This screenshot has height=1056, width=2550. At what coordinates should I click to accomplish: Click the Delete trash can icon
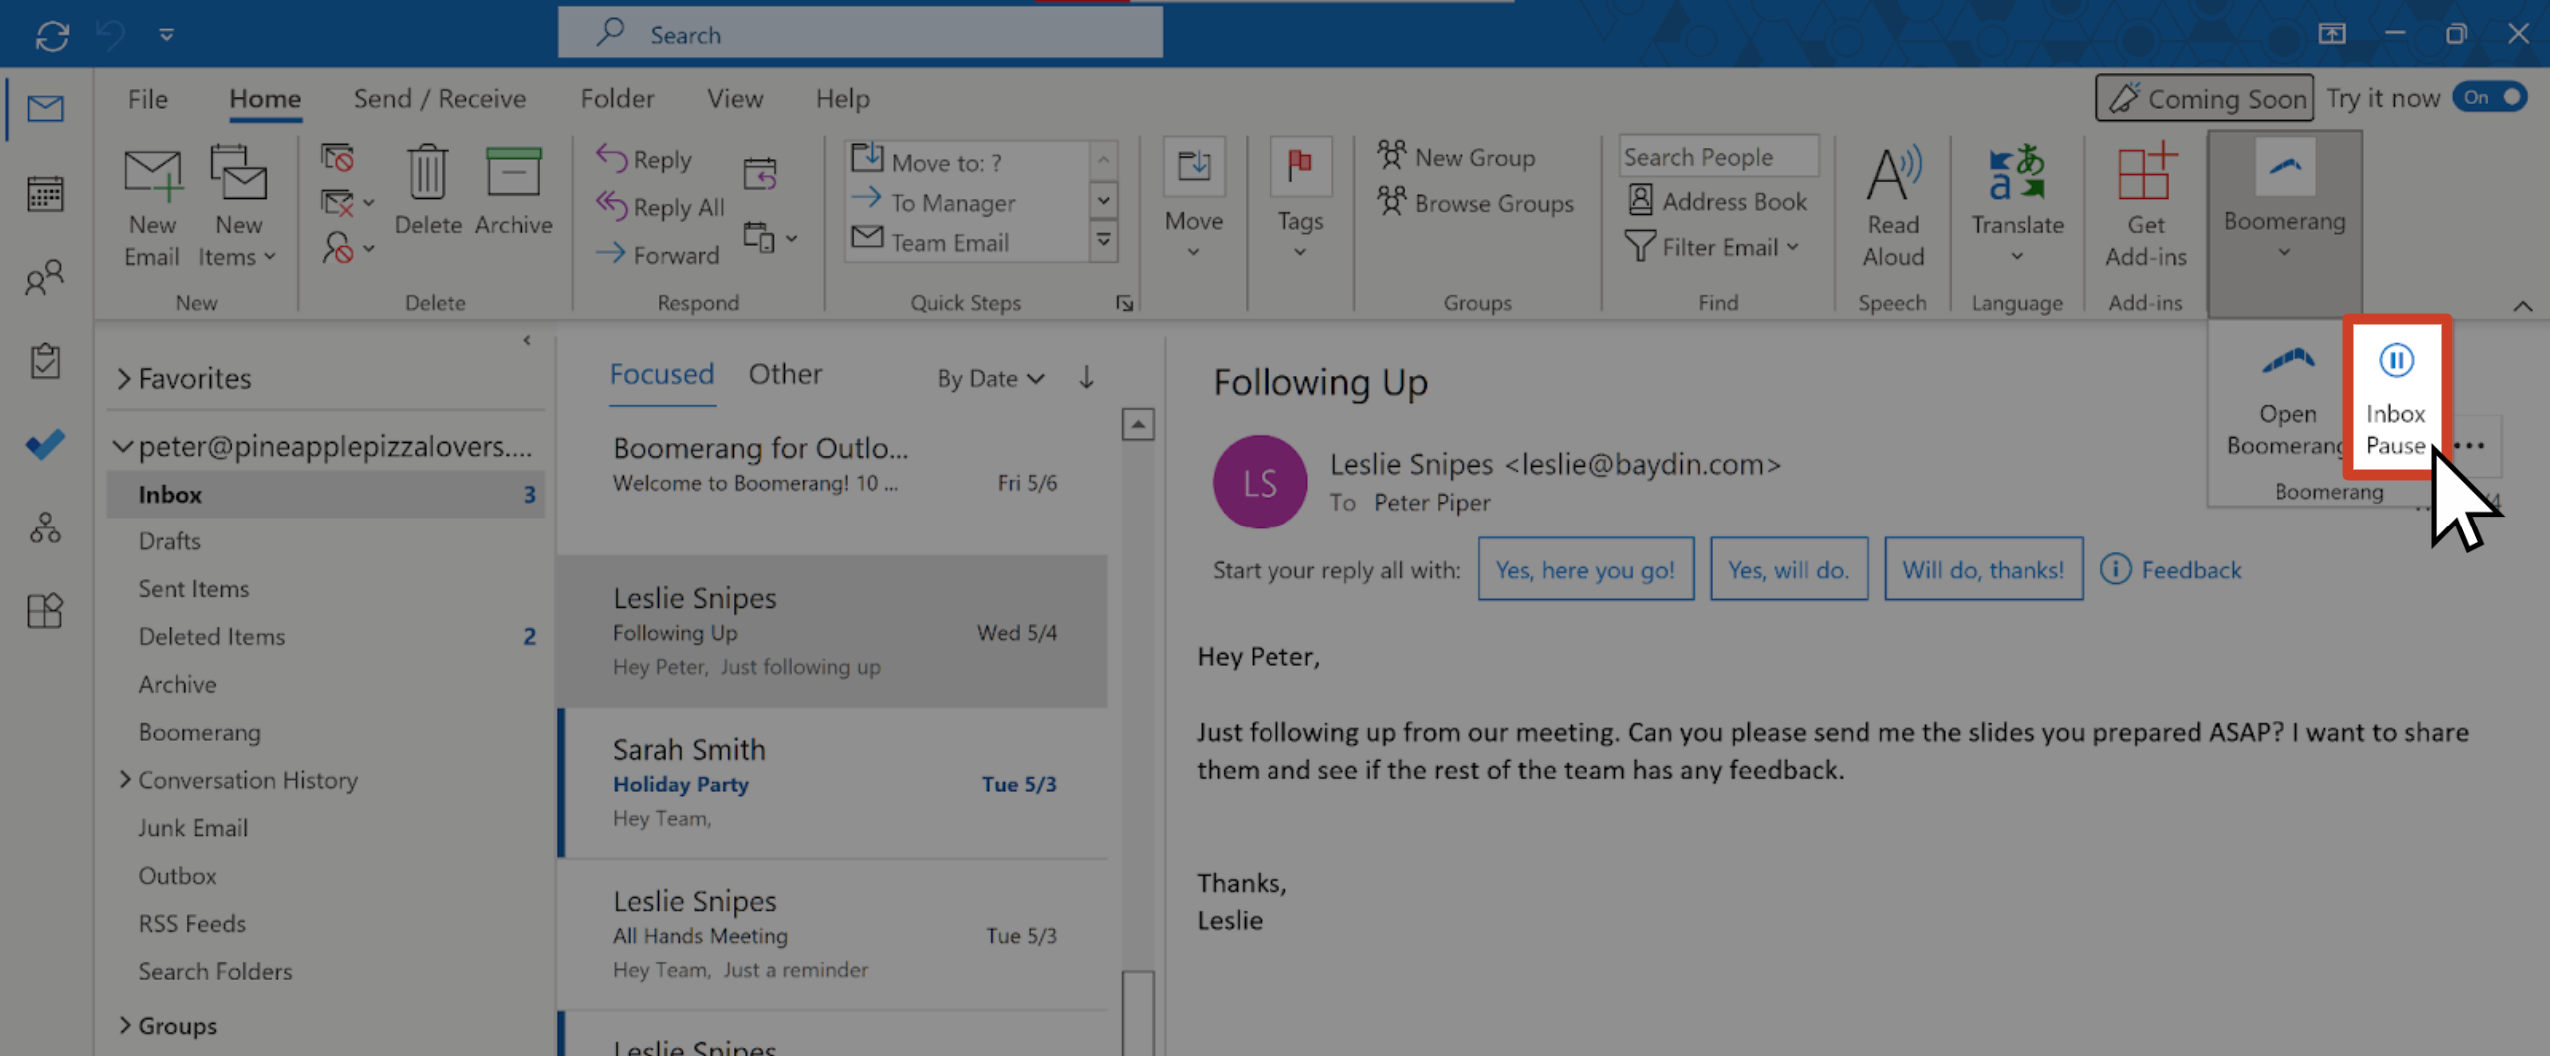point(427,192)
